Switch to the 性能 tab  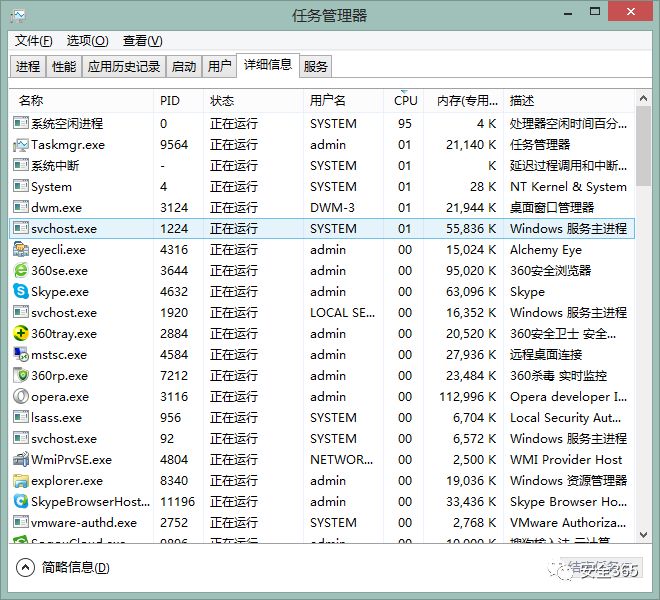pos(64,67)
